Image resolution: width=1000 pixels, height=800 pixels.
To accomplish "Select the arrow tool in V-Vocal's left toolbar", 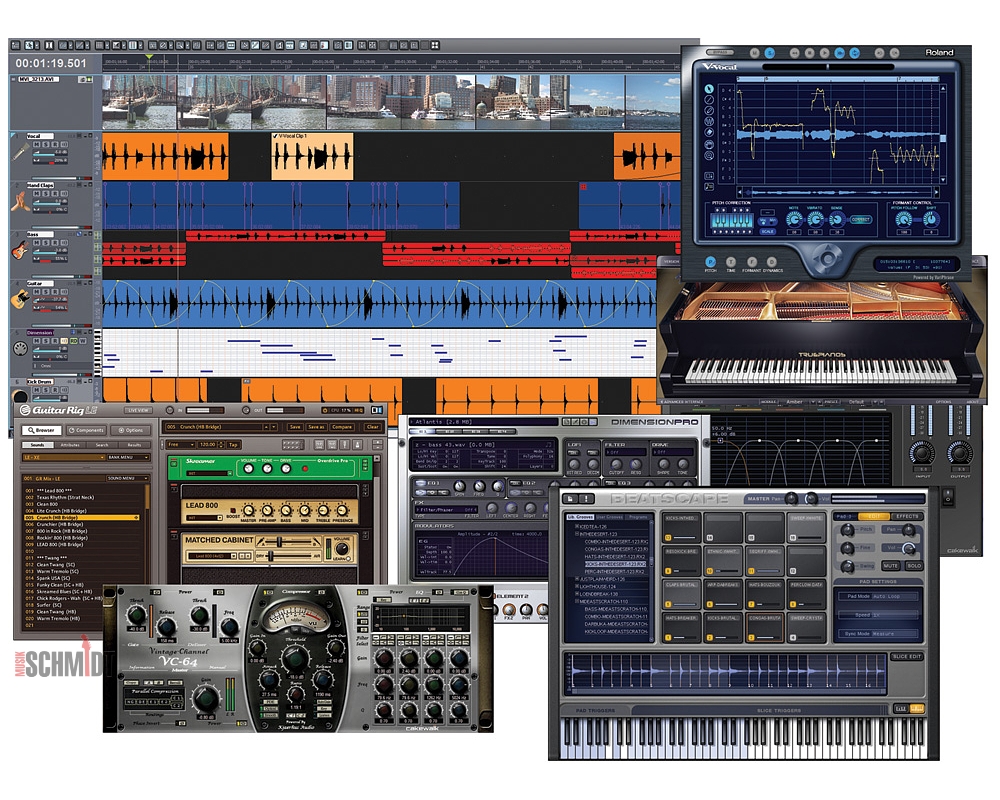I will pos(709,90).
